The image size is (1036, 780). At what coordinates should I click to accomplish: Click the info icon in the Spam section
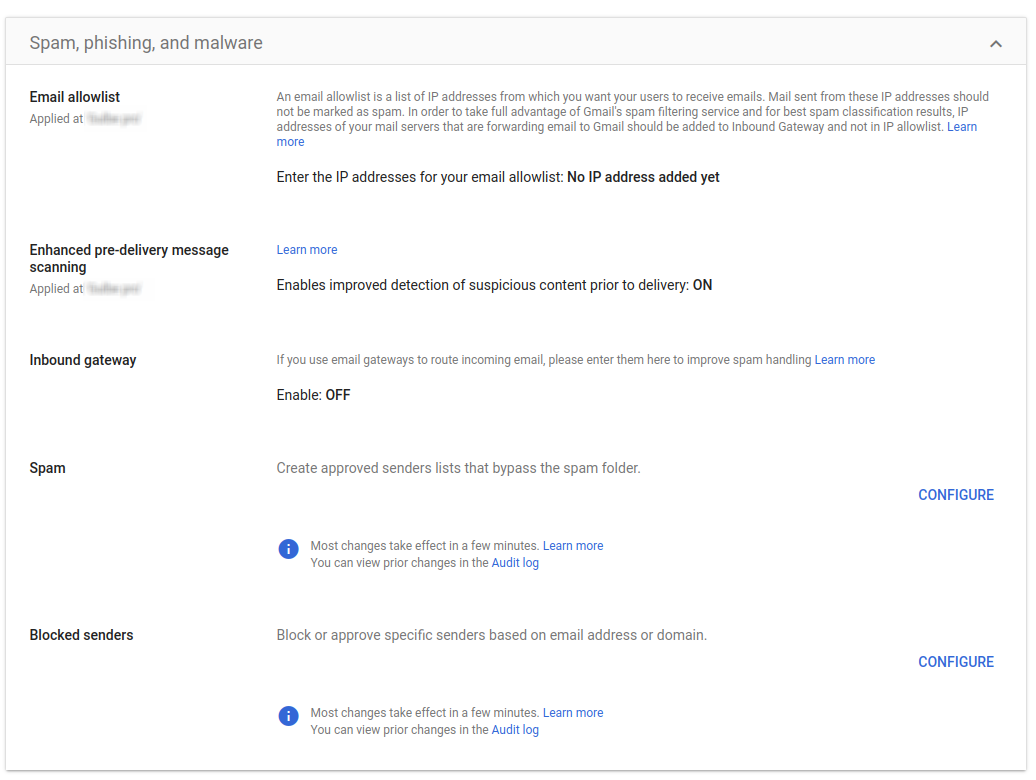pos(288,549)
